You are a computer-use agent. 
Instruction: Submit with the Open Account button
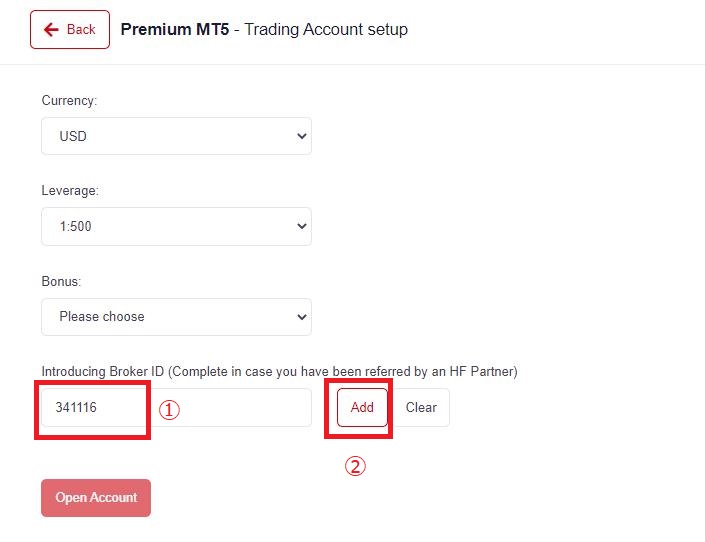click(x=96, y=498)
